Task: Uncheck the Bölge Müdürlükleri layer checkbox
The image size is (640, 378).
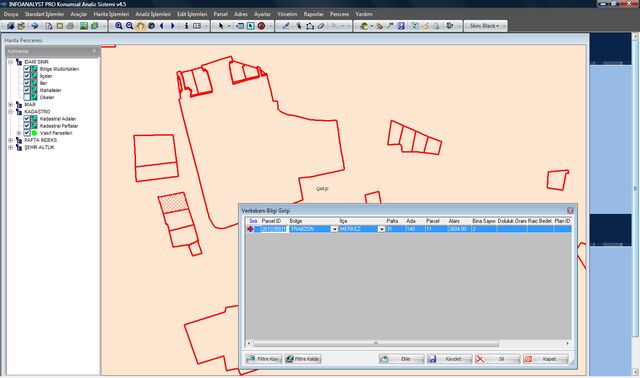Action: pyautogui.click(x=27, y=69)
